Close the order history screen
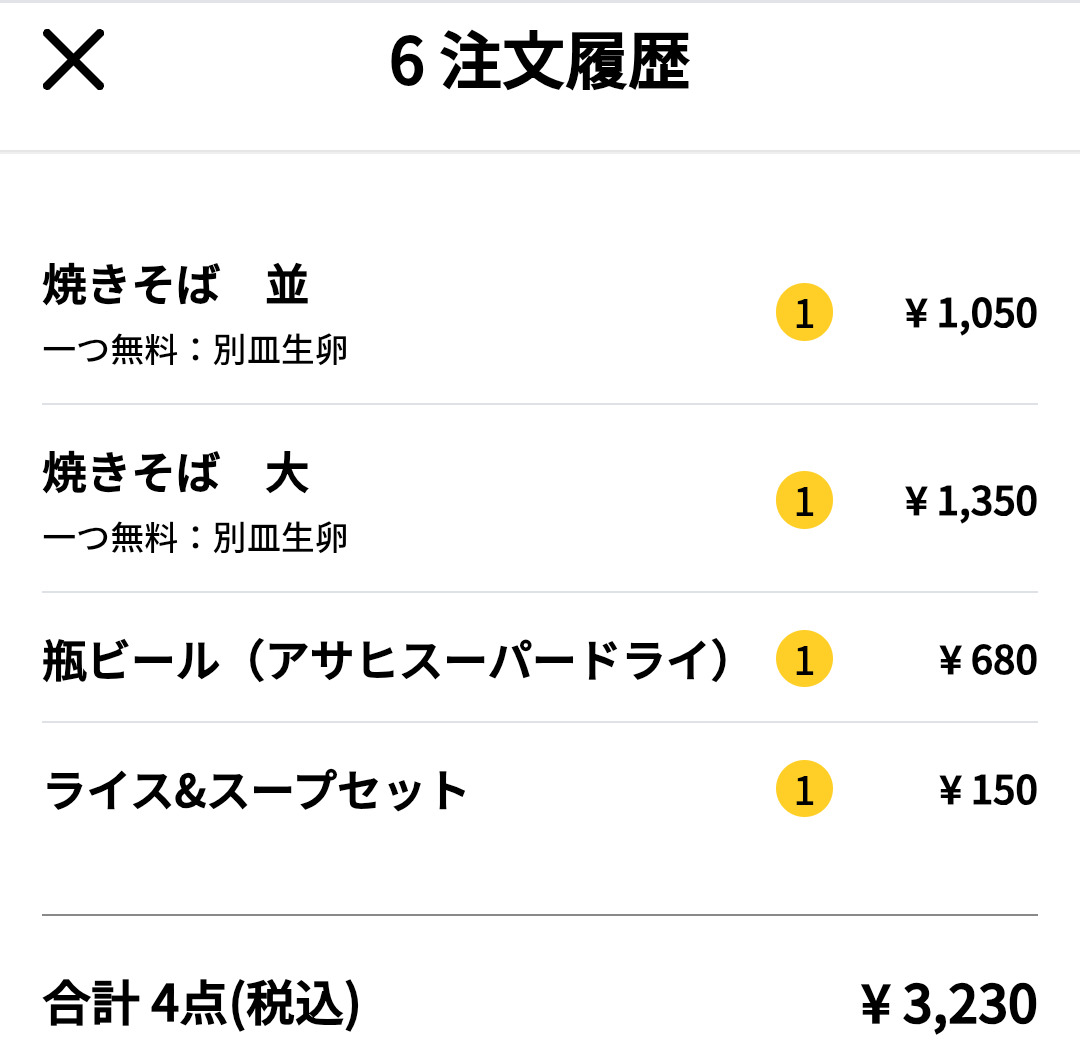The width and height of the screenshot is (1080, 1062). (73, 60)
